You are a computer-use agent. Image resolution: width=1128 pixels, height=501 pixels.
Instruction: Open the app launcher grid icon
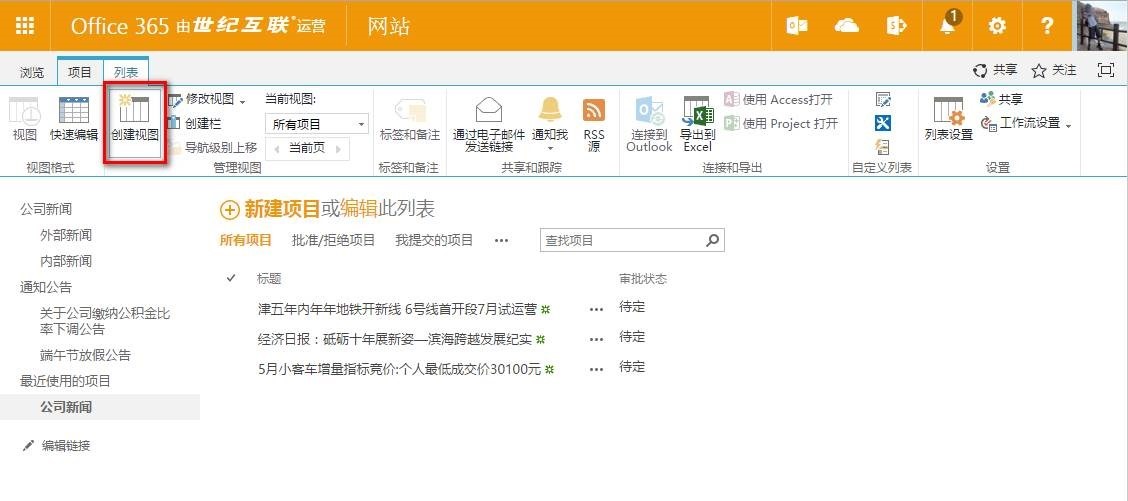tap(25, 26)
